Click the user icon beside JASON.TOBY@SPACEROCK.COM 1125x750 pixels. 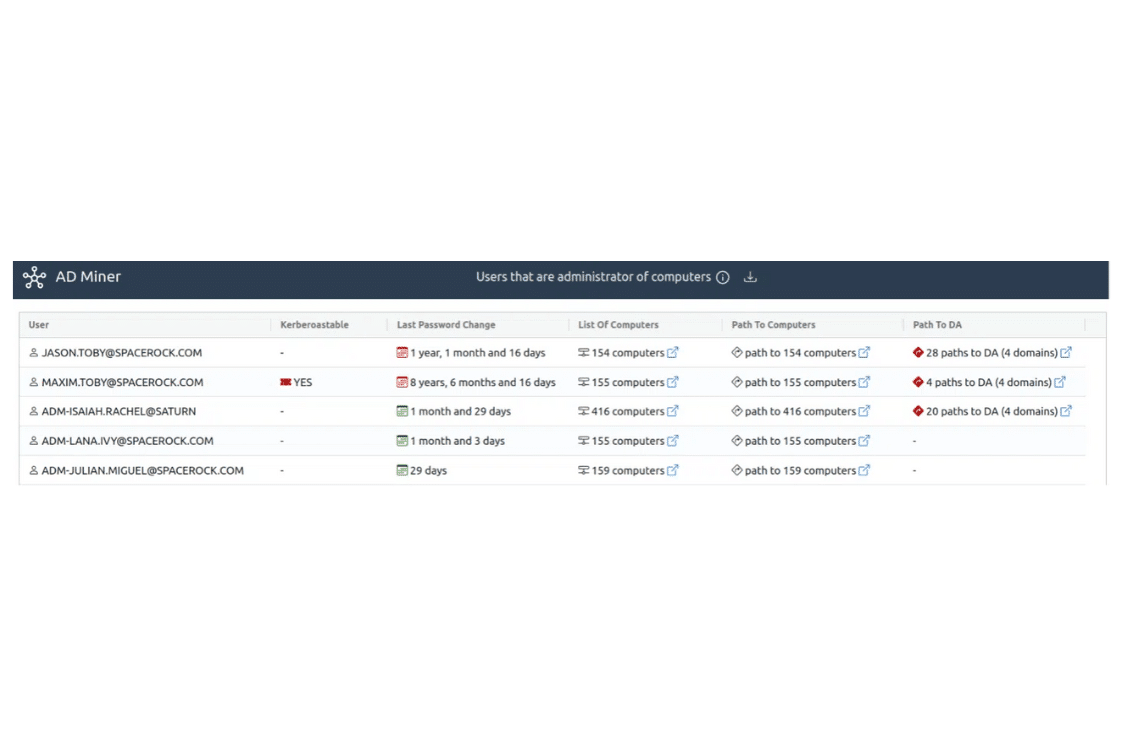[33, 352]
